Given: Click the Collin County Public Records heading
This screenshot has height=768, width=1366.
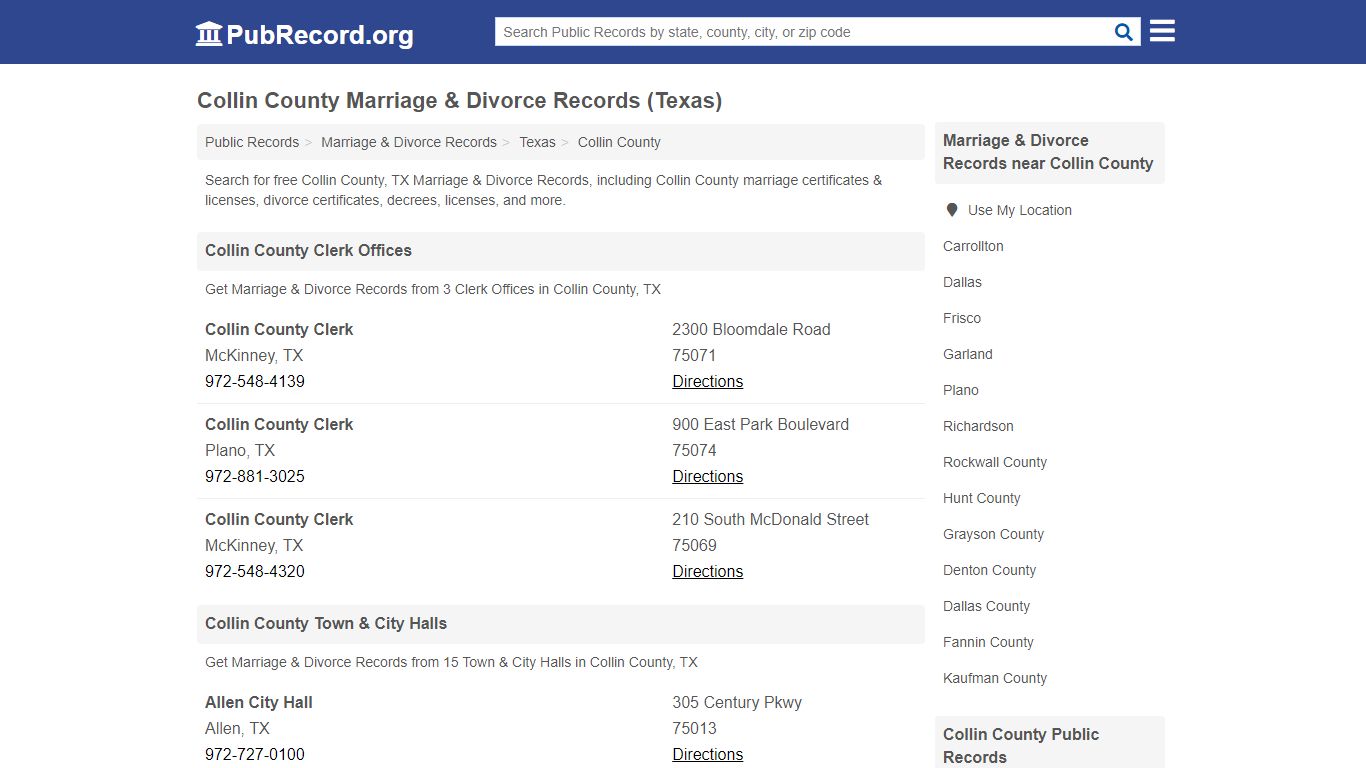Looking at the screenshot, I should [1021, 745].
